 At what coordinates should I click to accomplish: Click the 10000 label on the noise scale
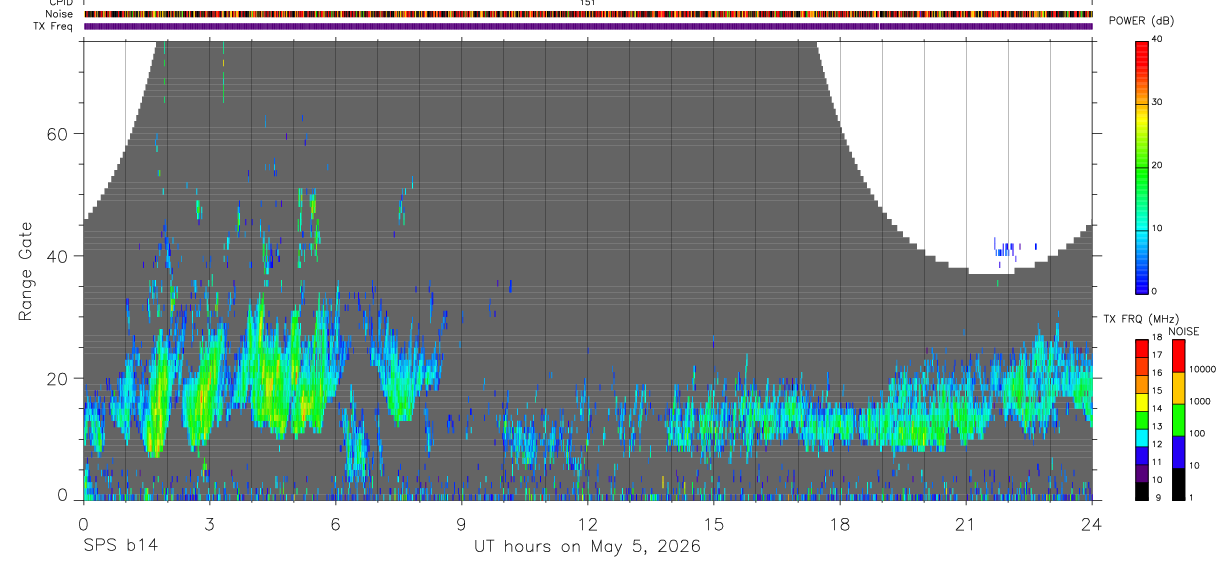(x=1201, y=369)
